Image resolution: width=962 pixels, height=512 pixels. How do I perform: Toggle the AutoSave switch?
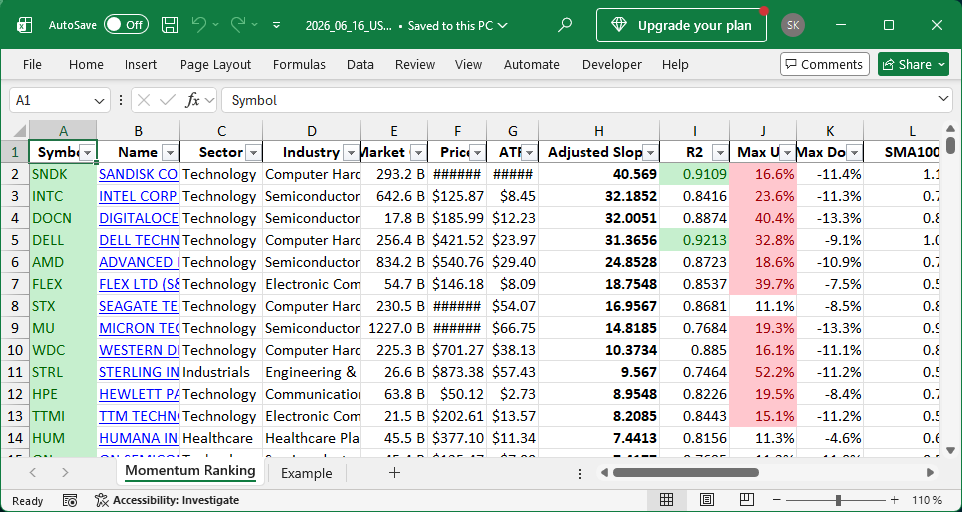(x=126, y=25)
